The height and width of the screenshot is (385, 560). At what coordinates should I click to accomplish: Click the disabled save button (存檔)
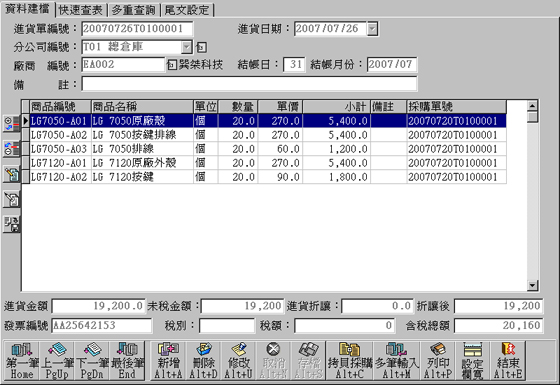coord(308,360)
